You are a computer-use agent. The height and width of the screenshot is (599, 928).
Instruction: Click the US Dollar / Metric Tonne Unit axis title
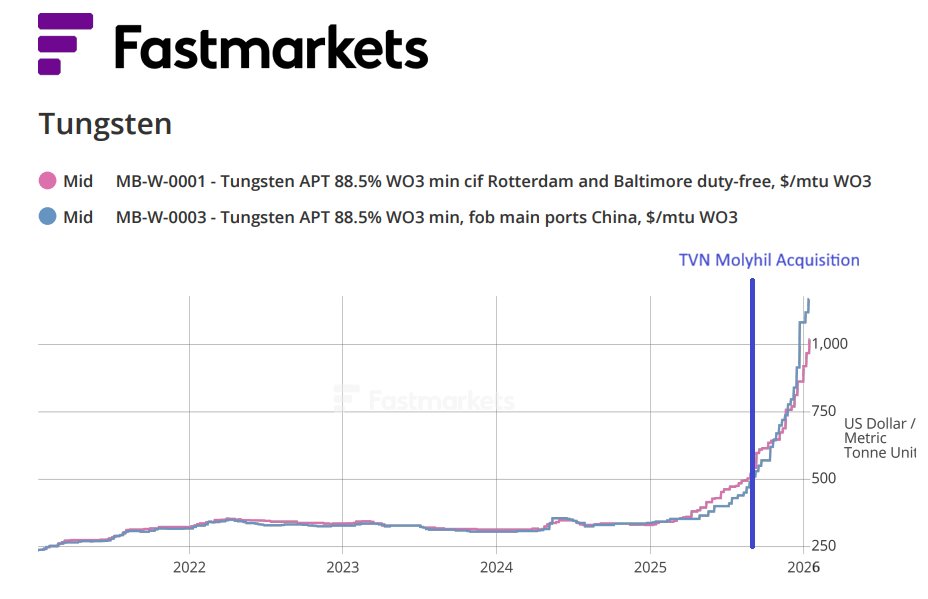coord(879,439)
